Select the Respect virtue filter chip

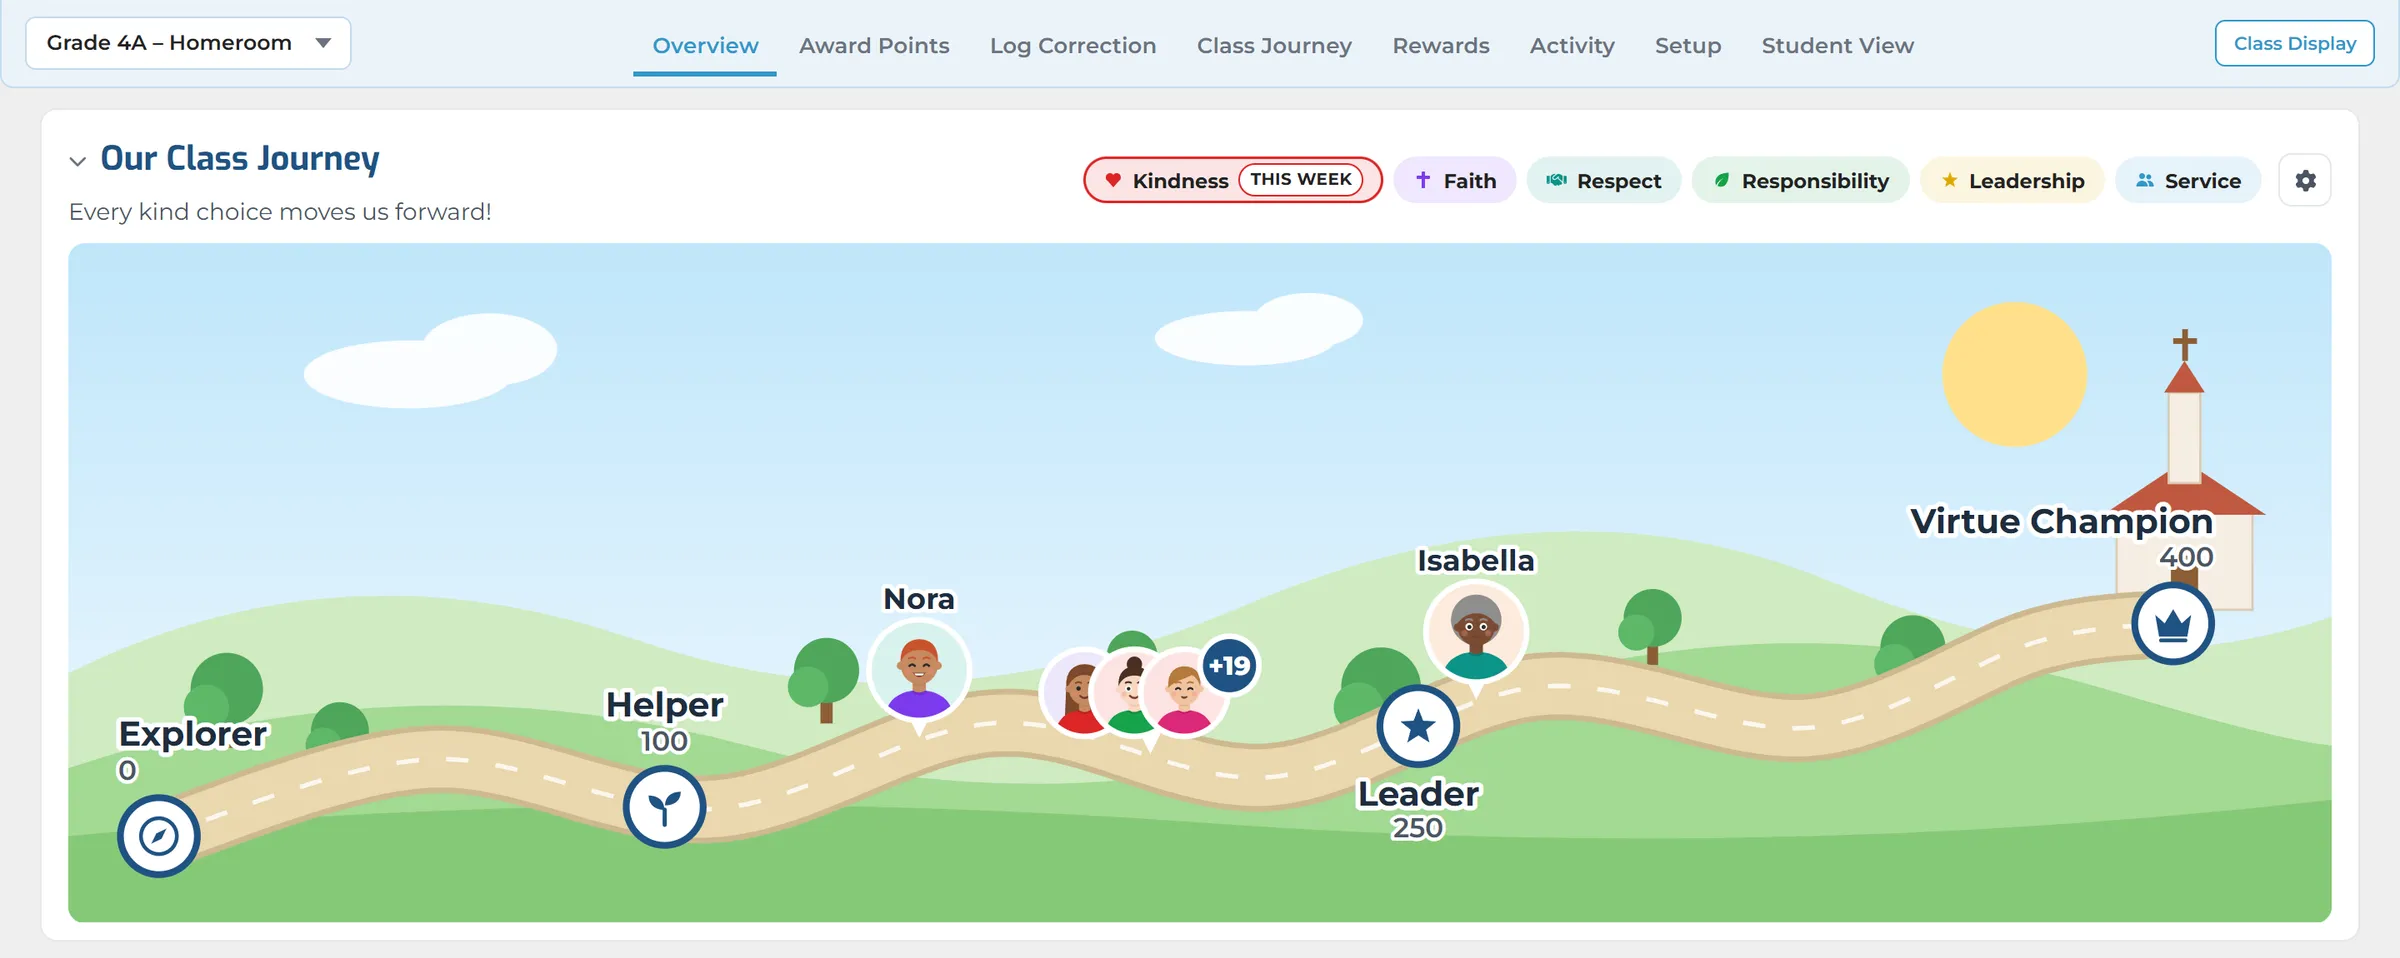1604,180
